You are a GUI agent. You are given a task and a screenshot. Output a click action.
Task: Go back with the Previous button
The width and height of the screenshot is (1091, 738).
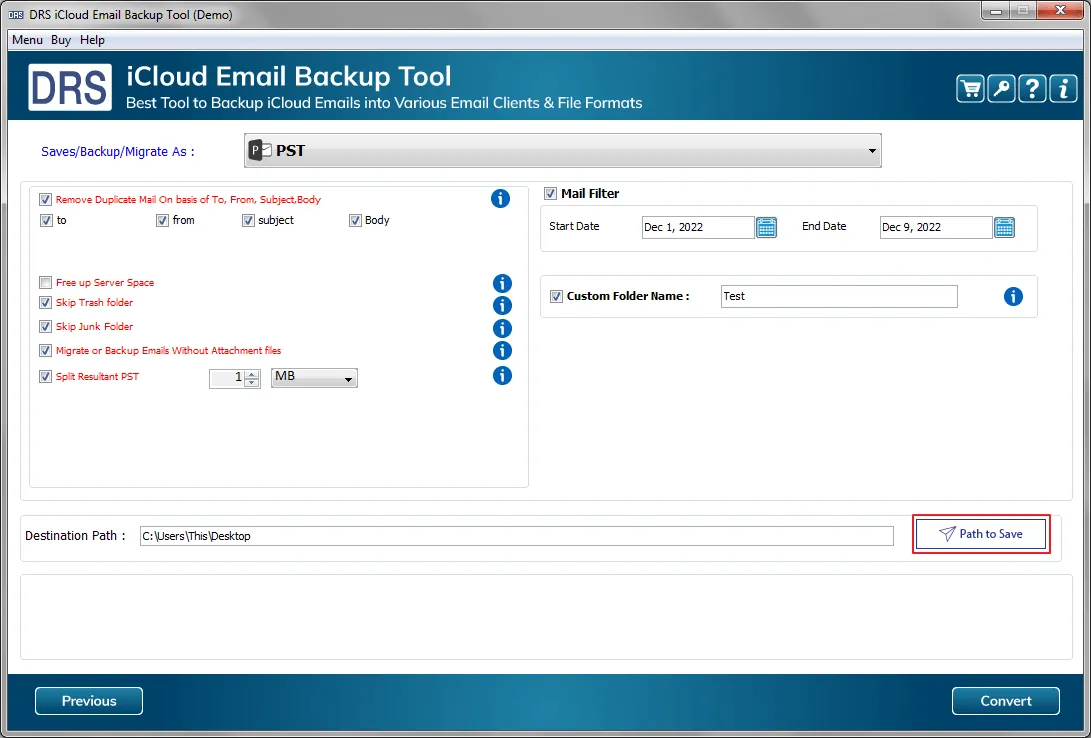89,701
